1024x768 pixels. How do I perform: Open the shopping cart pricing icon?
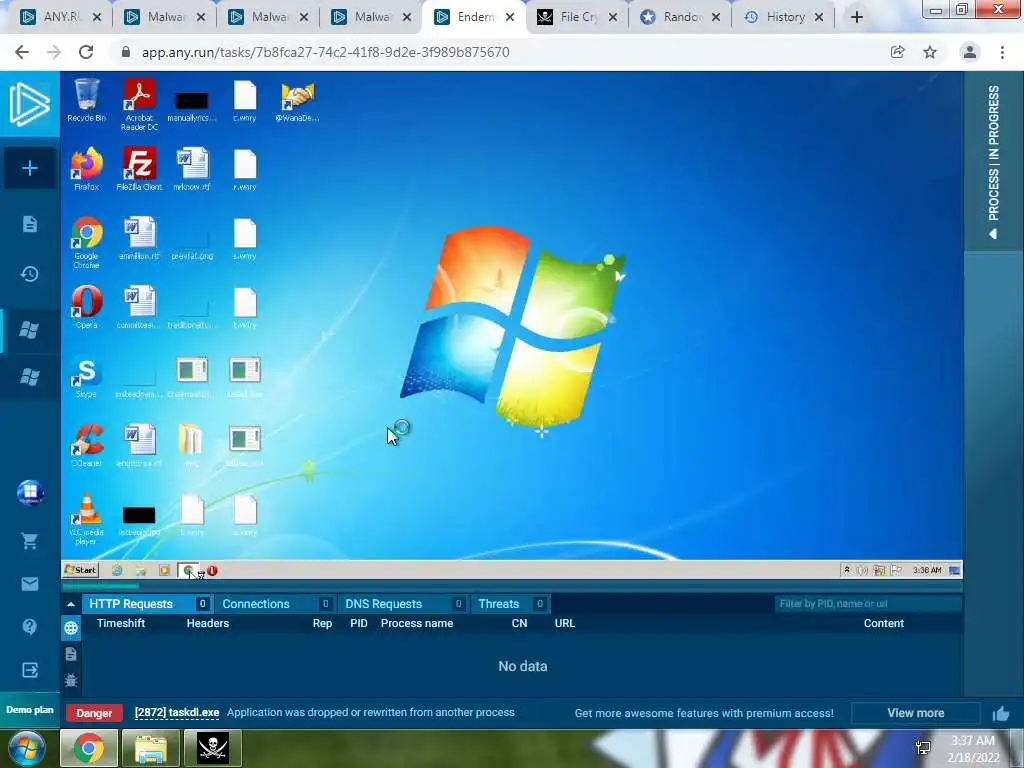tap(29, 541)
